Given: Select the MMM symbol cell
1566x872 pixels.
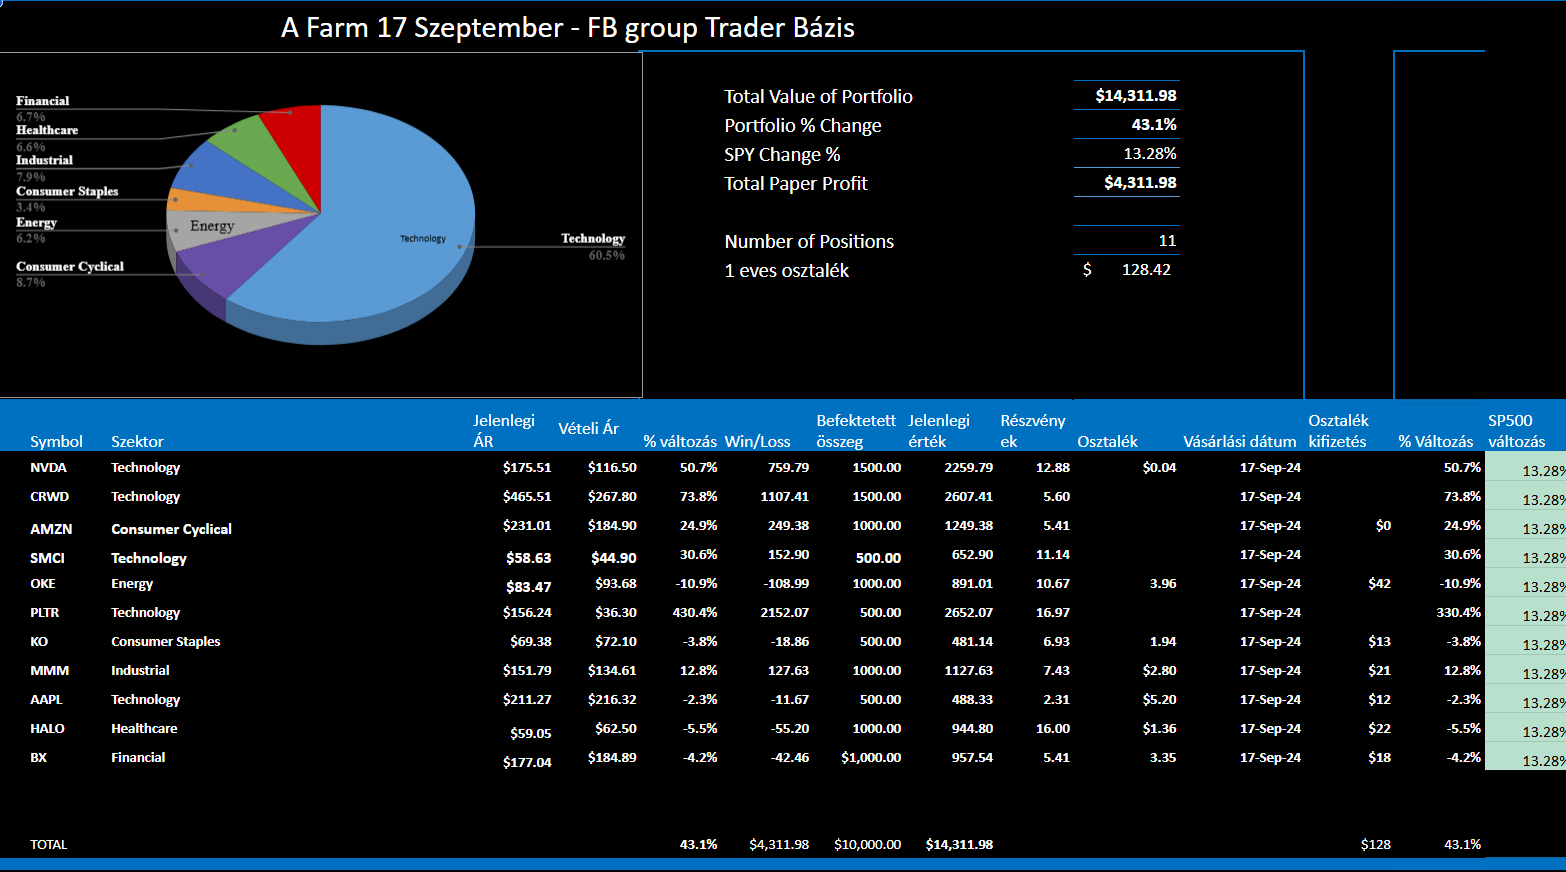Looking at the screenshot, I should pyautogui.click(x=49, y=671).
